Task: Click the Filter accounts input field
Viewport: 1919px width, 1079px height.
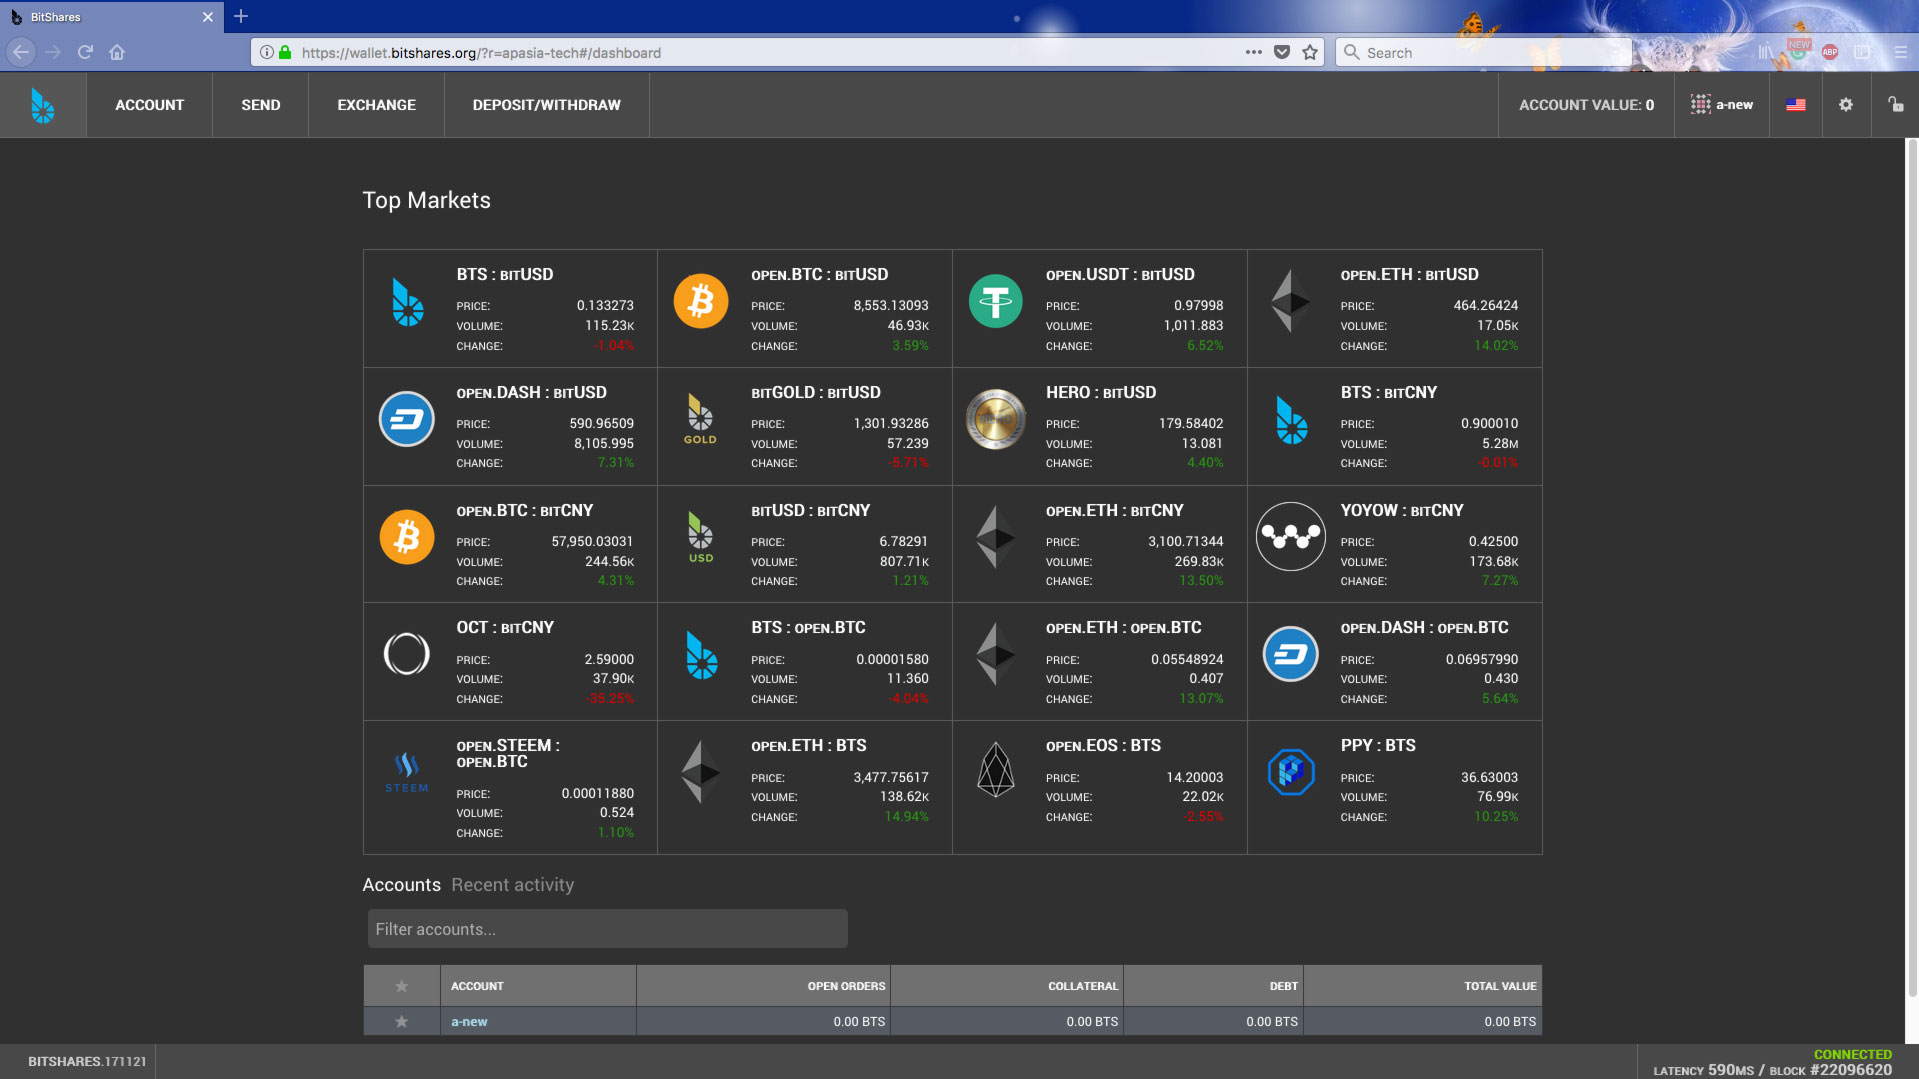Action: pos(608,929)
